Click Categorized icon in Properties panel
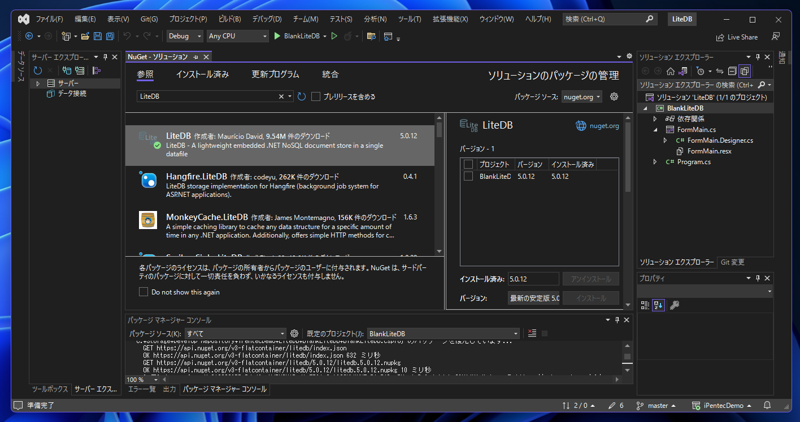The width and height of the screenshot is (800, 422). click(x=645, y=305)
